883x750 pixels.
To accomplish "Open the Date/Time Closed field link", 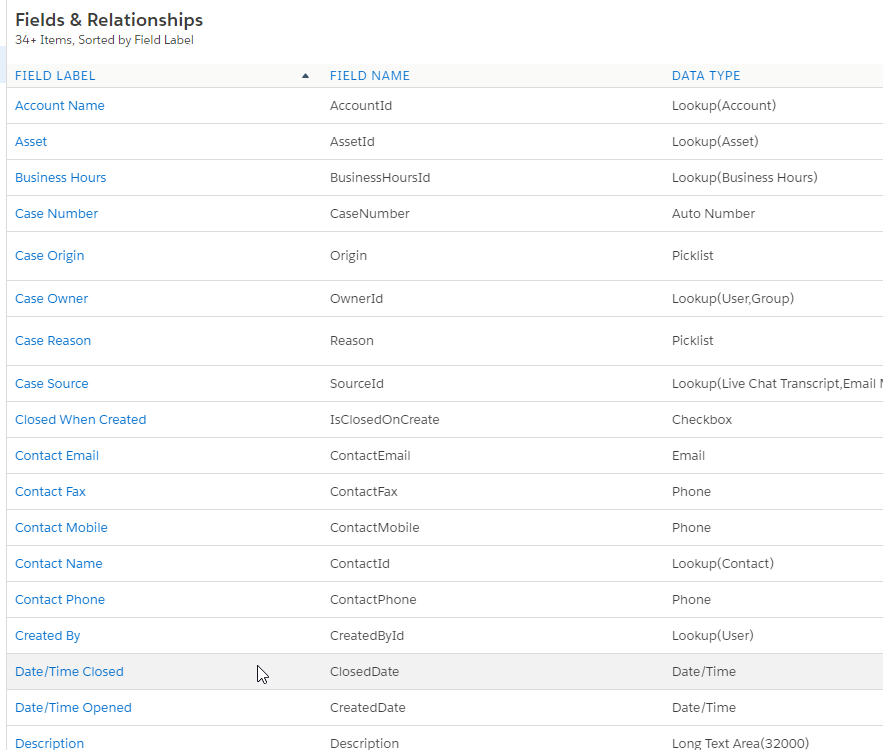I will tap(69, 672).
